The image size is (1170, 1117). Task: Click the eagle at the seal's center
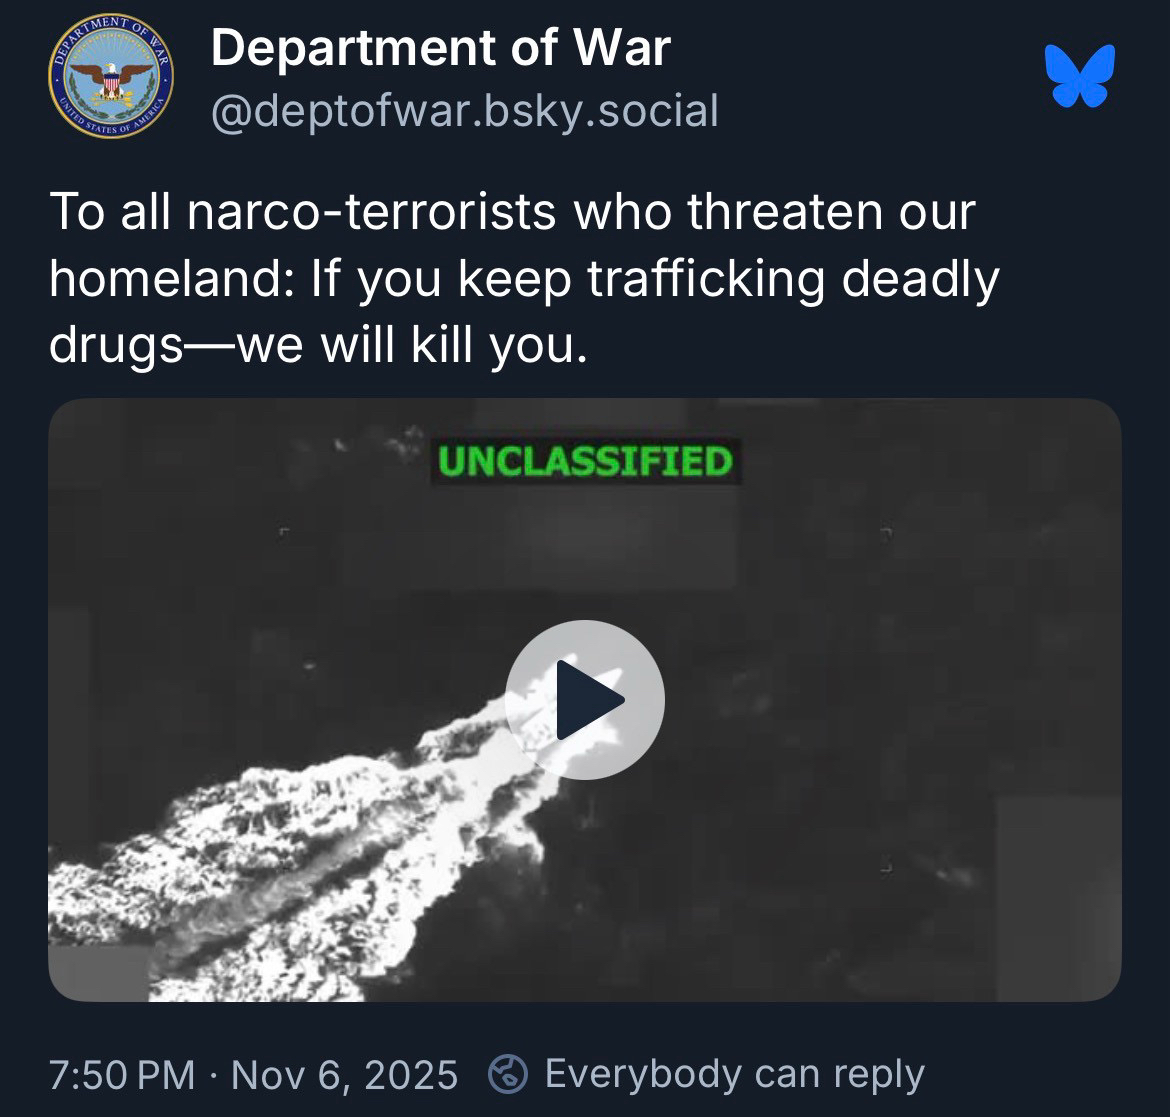click(111, 81)
